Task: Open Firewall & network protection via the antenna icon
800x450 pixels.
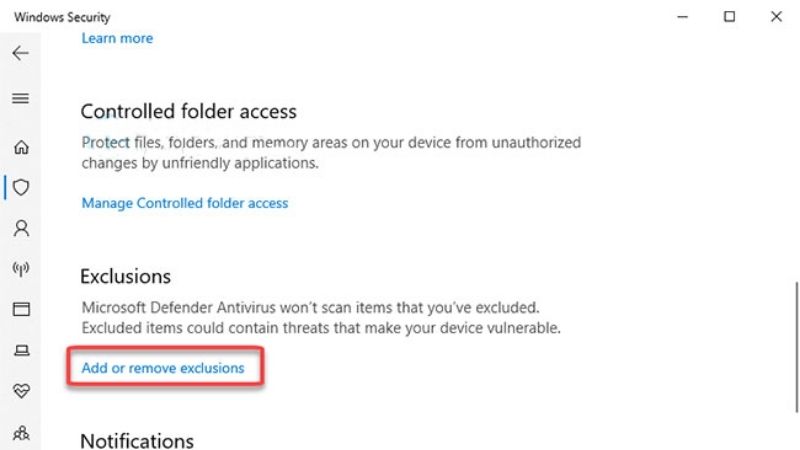Action: coord(21,268)
